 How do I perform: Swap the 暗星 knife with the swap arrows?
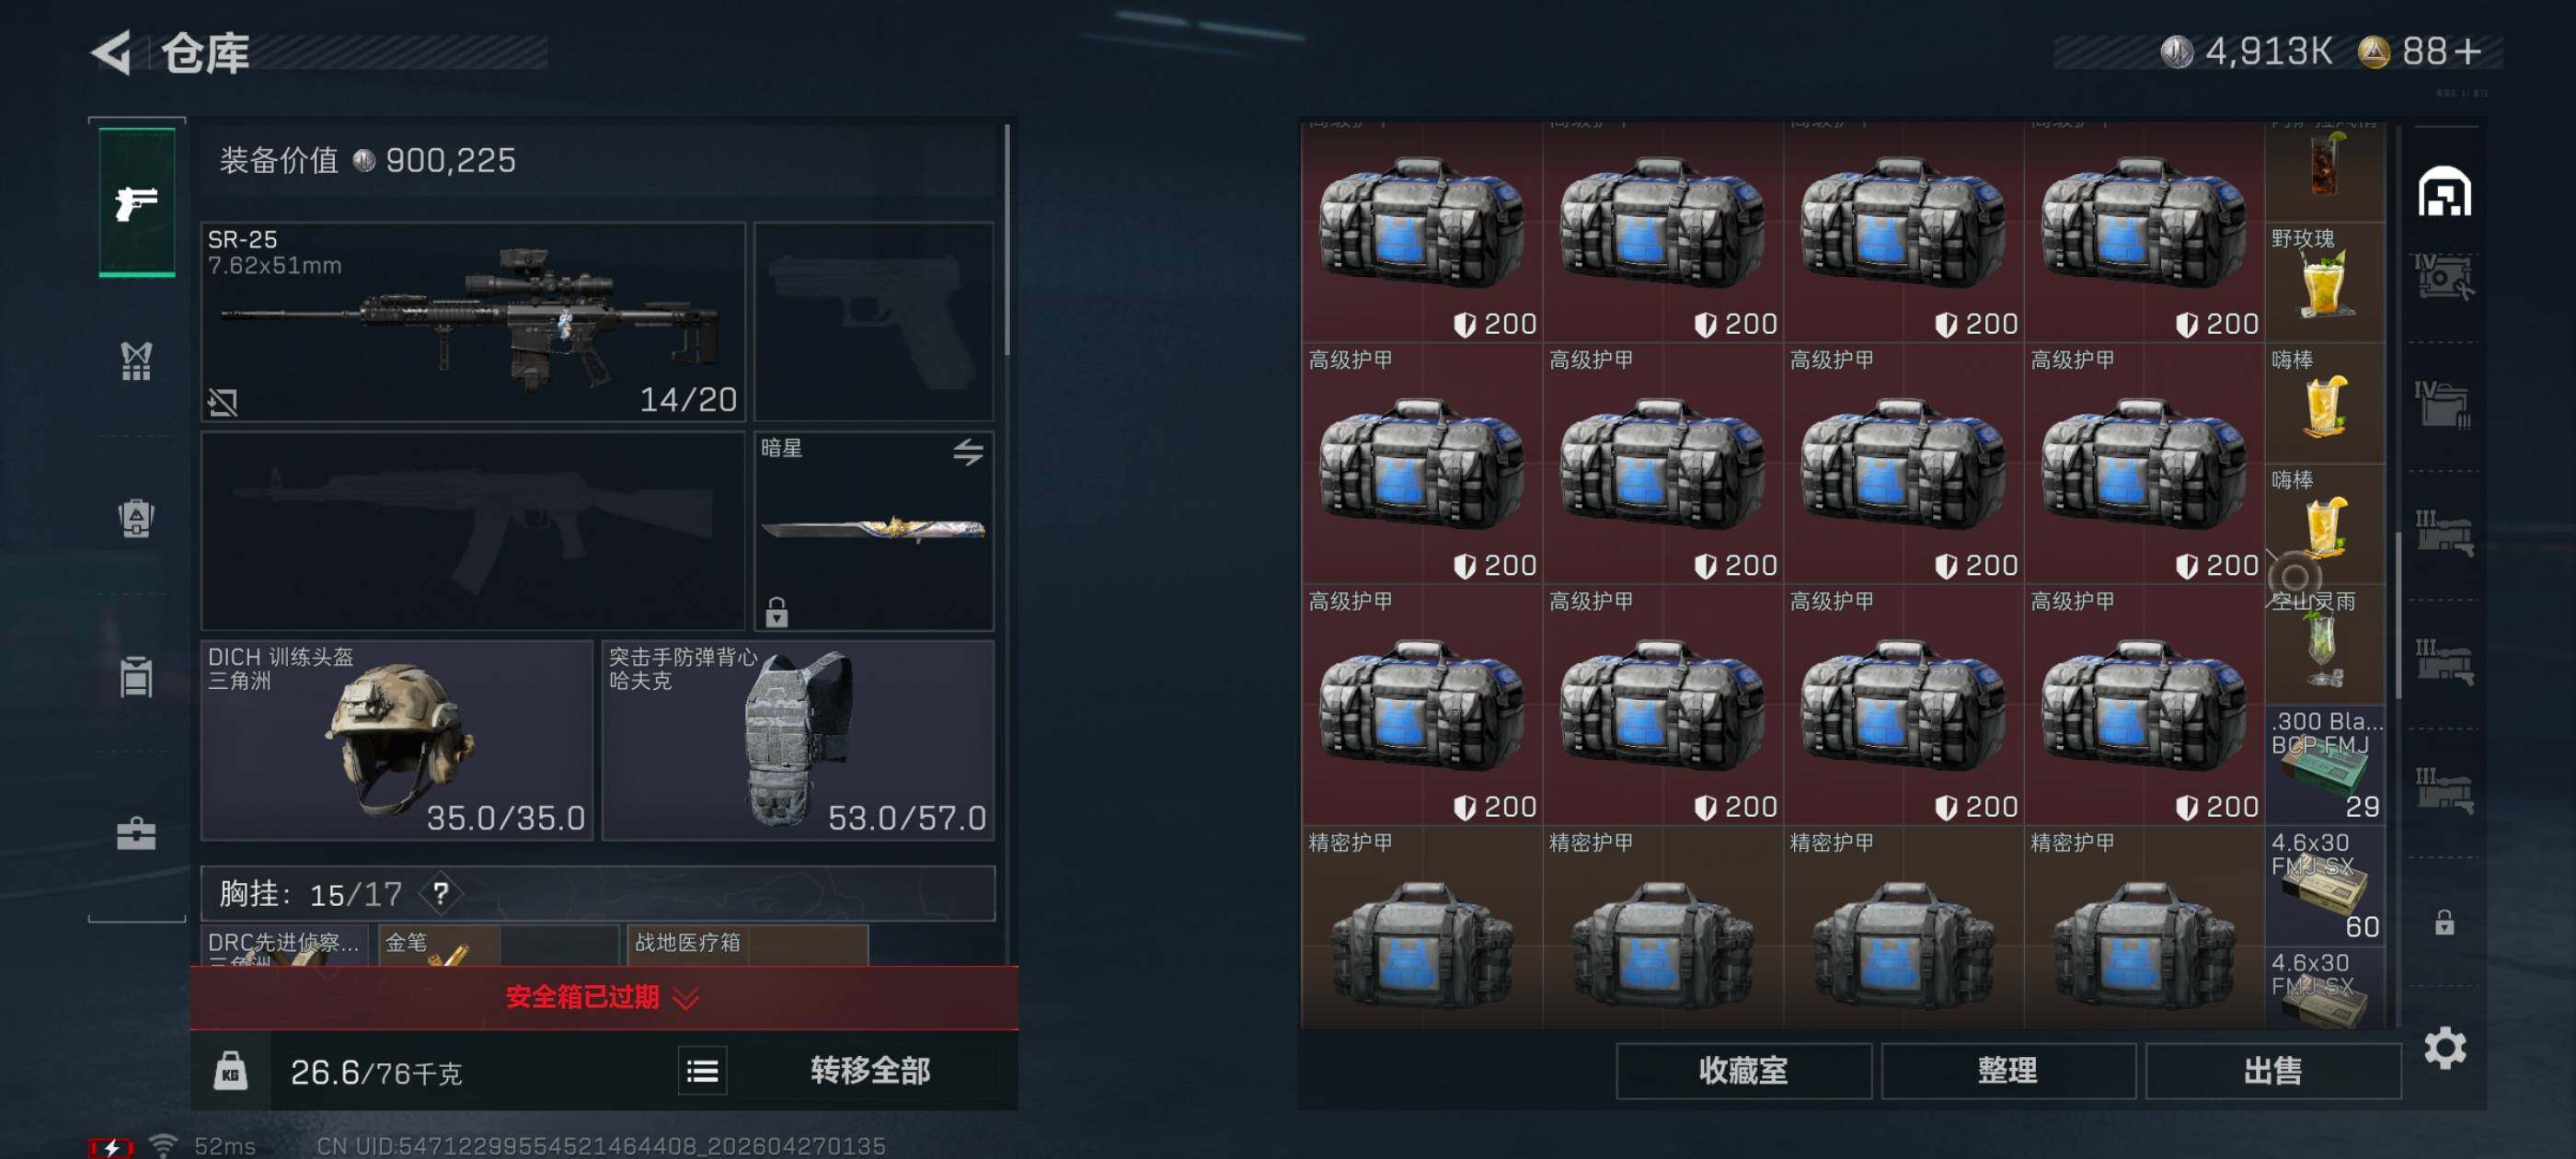point(967,452)
